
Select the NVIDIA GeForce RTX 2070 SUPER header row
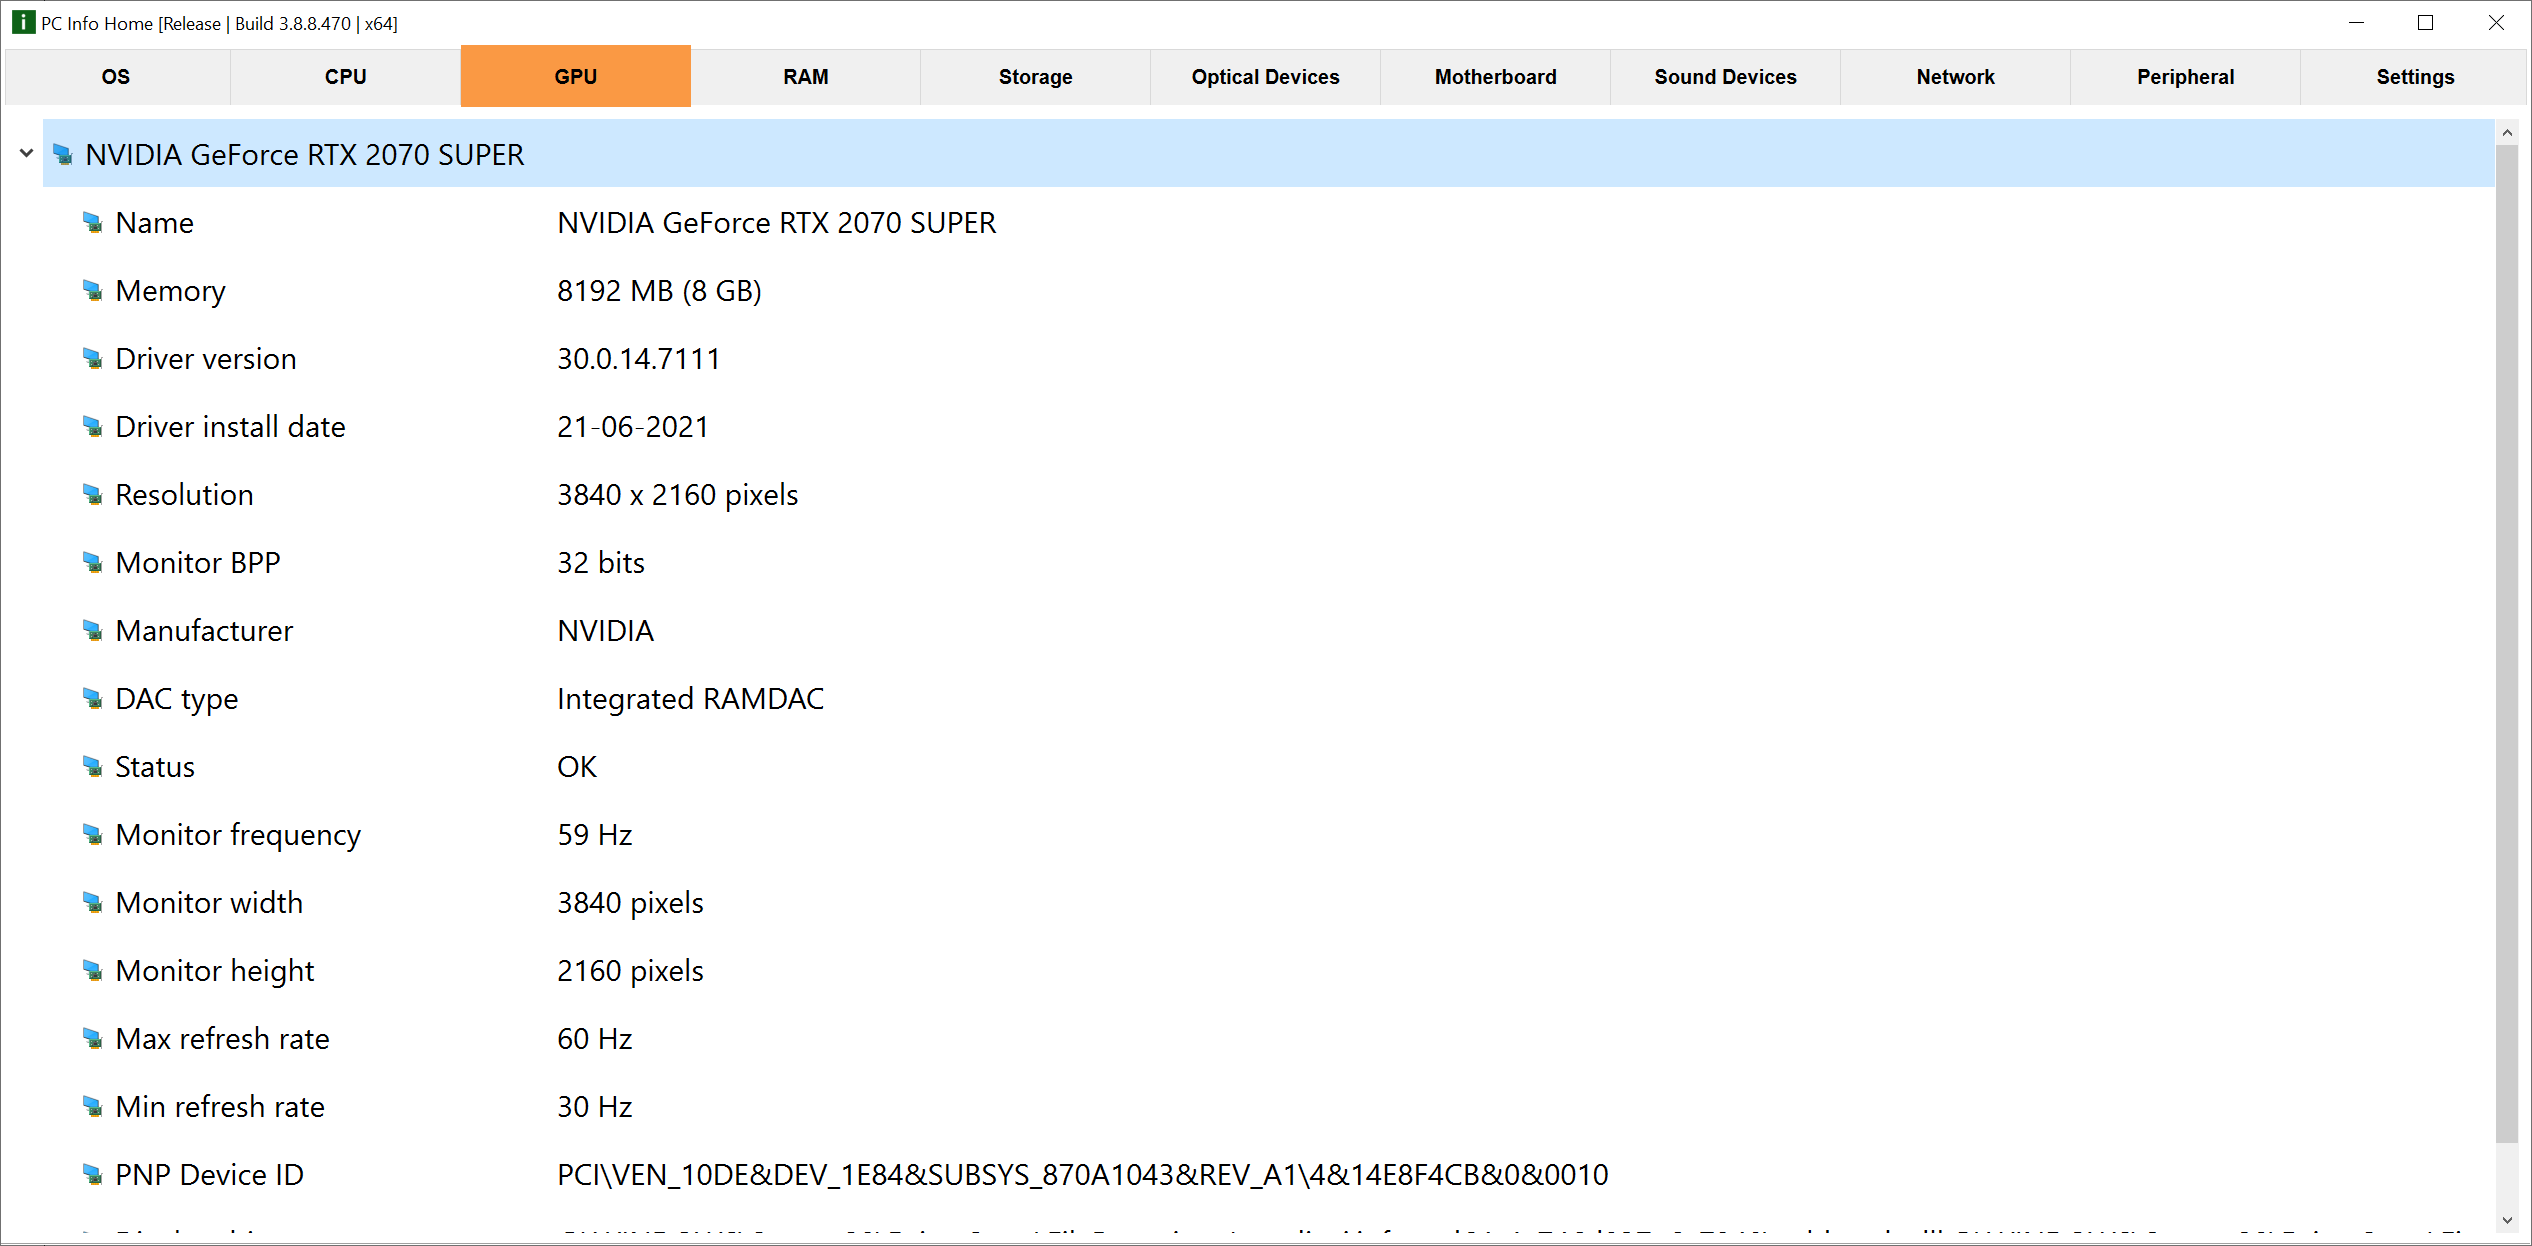point(1268,154)
